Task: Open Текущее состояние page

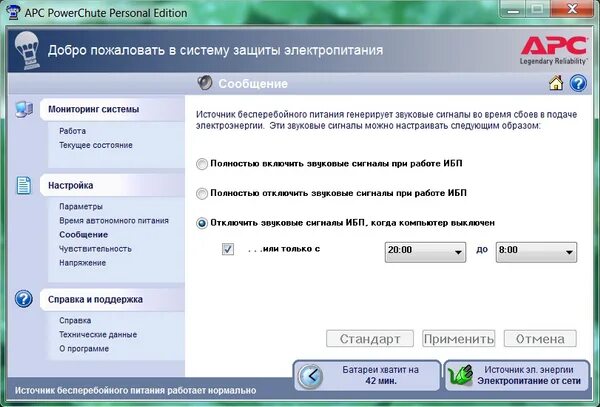Action: coord(96,145)
